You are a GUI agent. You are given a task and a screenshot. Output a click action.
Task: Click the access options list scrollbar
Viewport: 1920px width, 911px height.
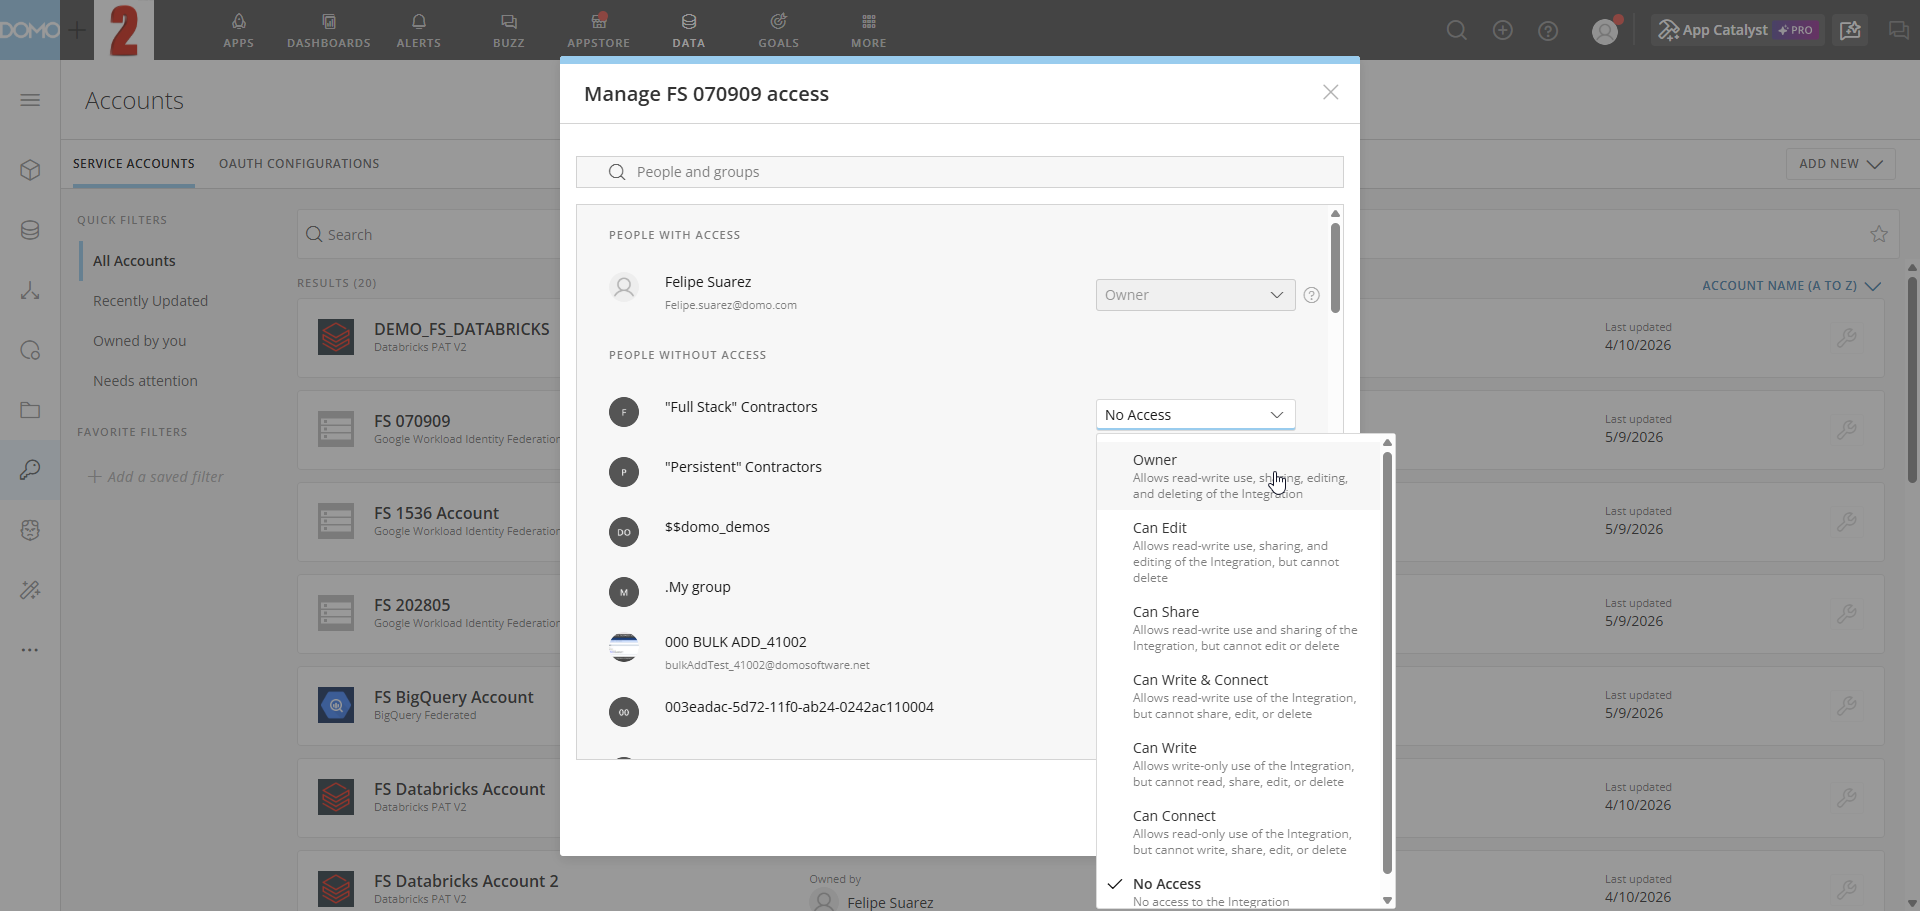1387,663
